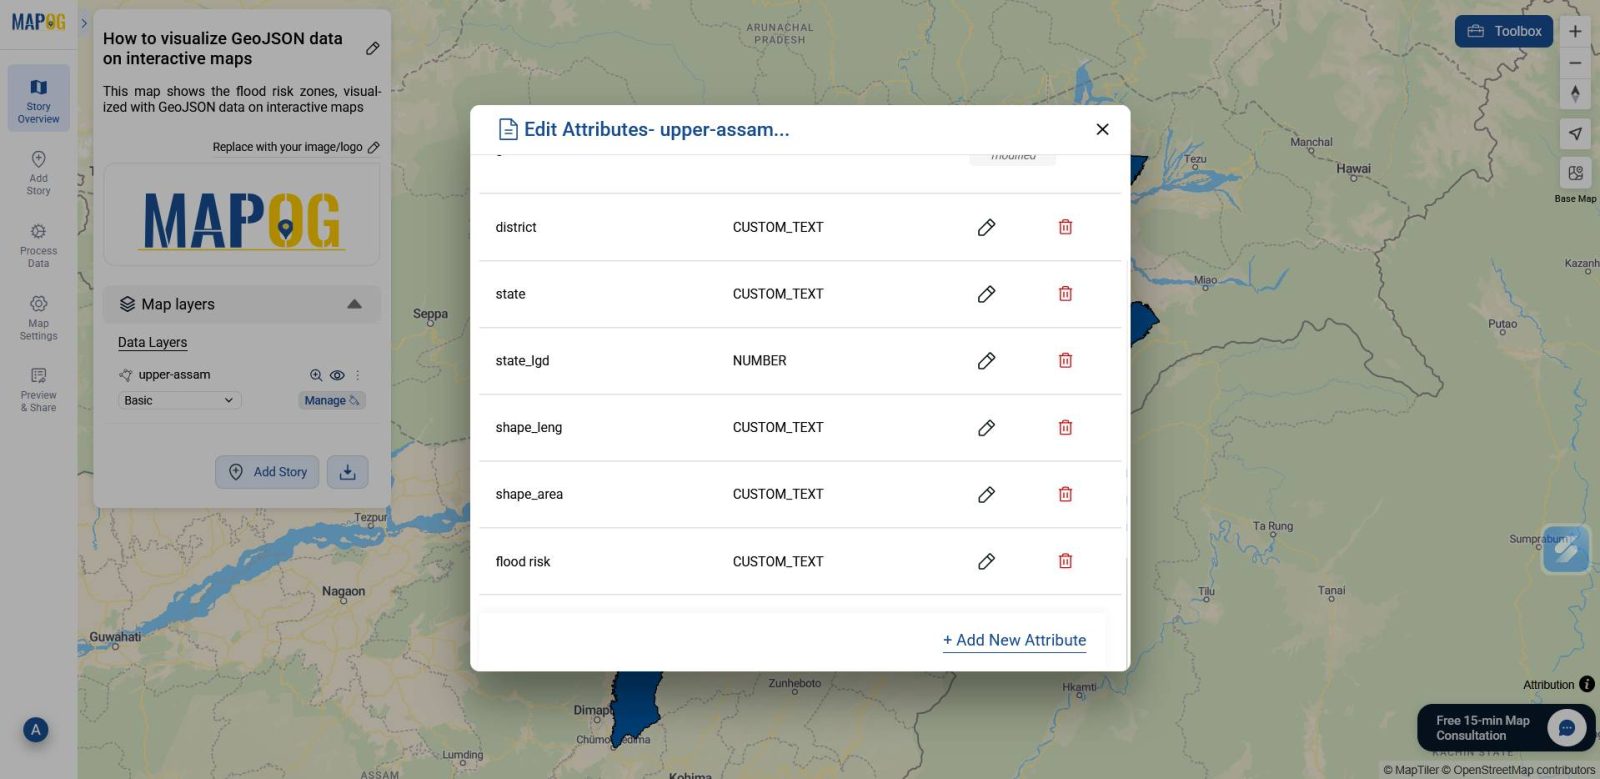This screenshot has width=1600, height=779.
Task: Edit the district attribute with pencil icon
Action: pyautogui.click(x=986, y=227)
